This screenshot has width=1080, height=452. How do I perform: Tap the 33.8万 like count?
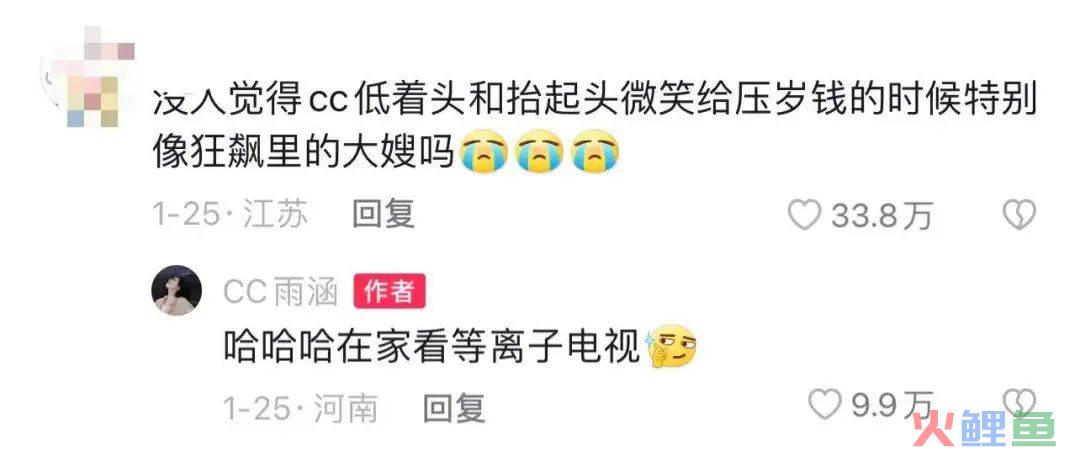[x=881, y=216]
